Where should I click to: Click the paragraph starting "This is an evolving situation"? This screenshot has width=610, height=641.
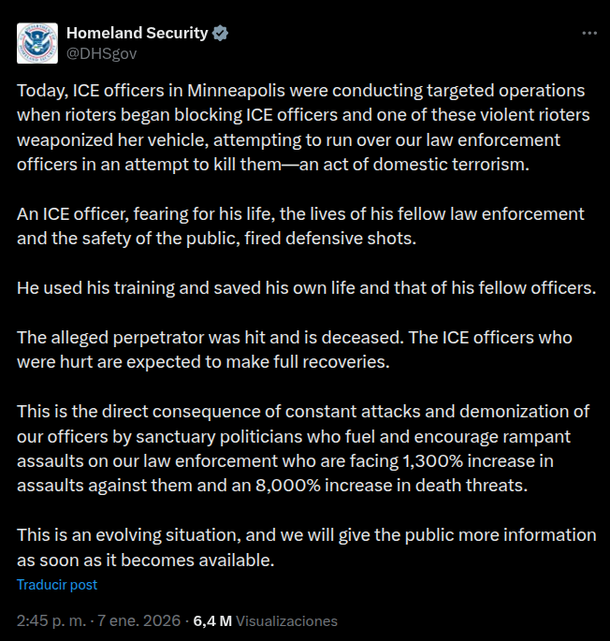tap(300, 546)
